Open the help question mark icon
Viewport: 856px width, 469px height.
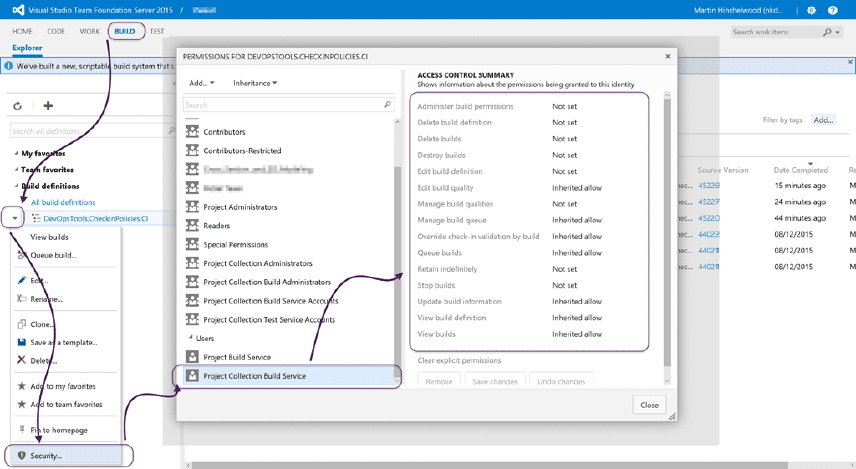click(x=833, y=10)
